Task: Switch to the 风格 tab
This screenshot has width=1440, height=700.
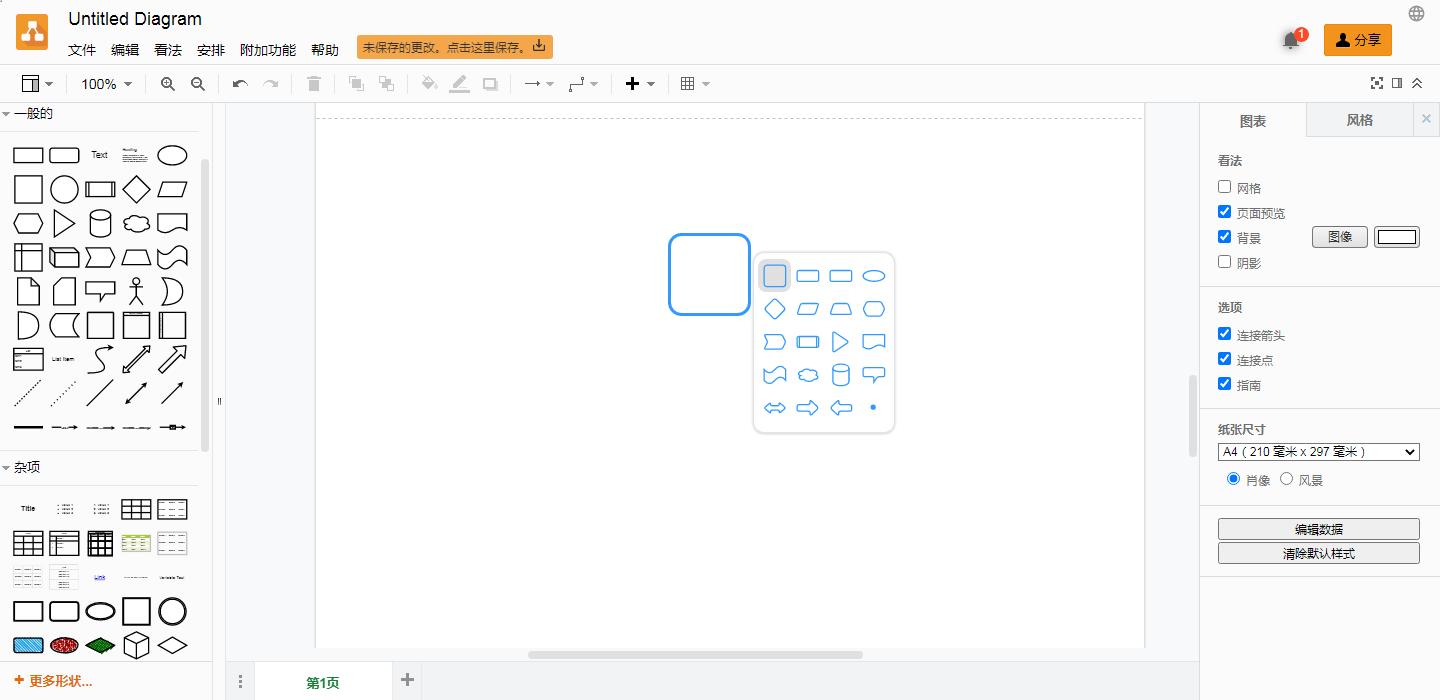Action: [1359, 120]
